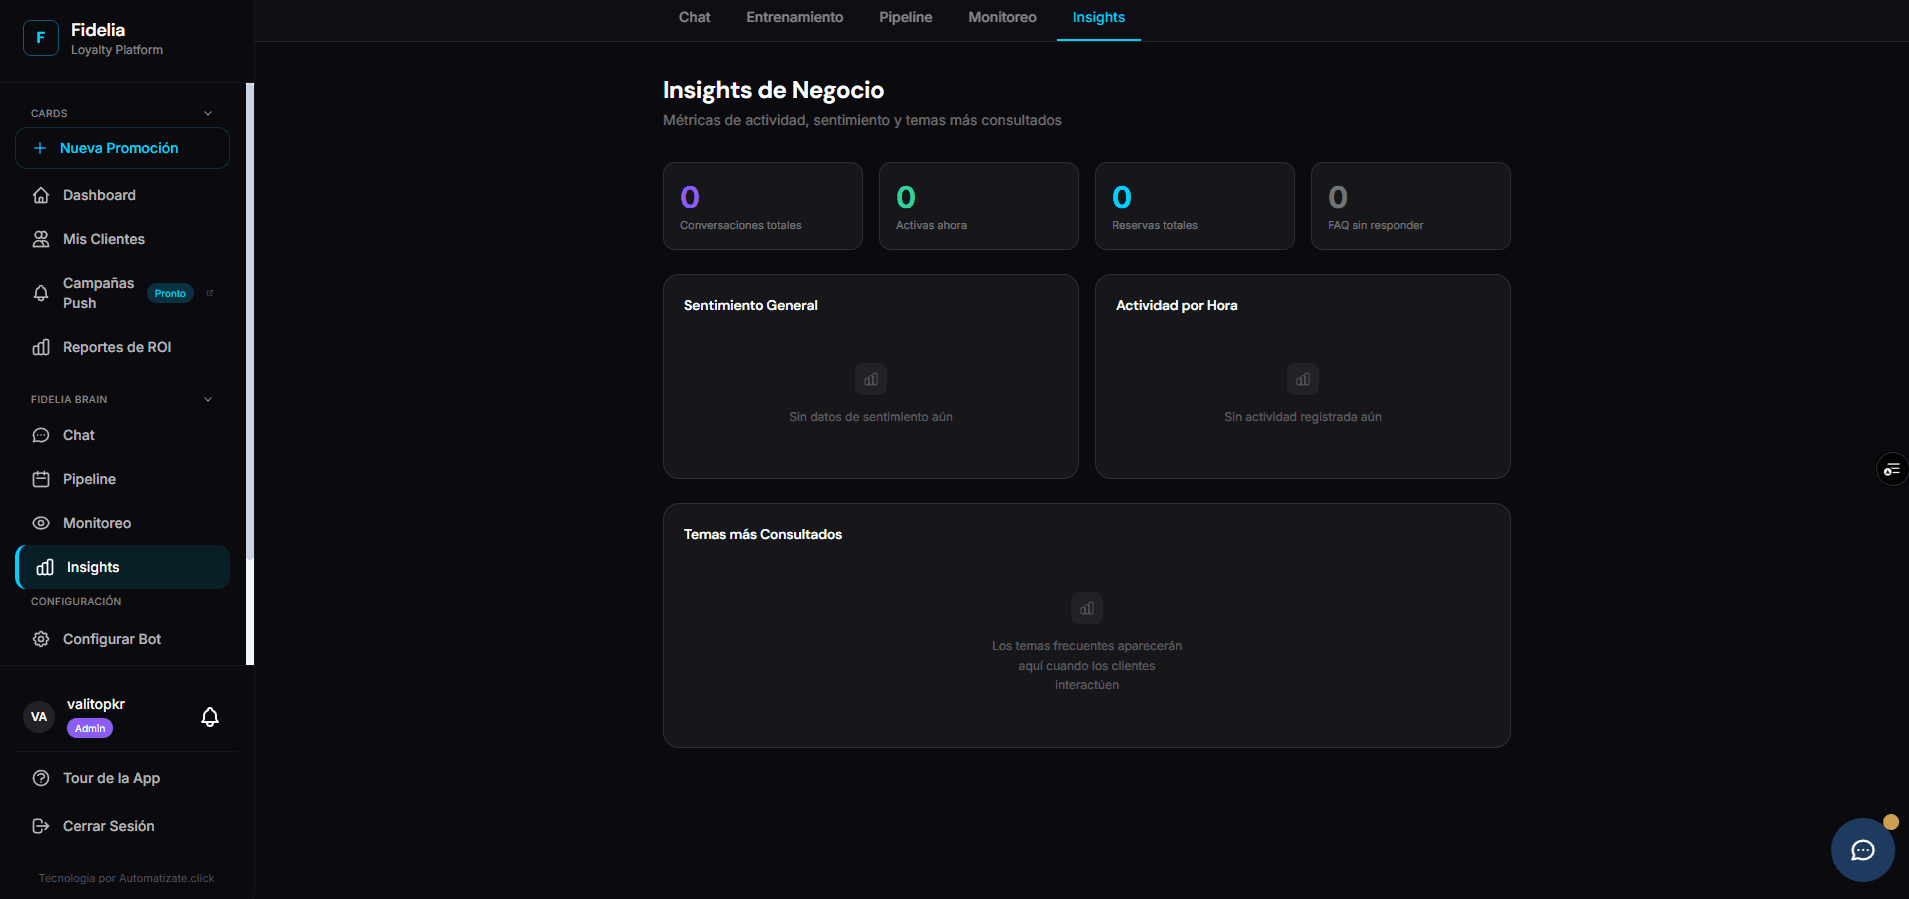The image size is (1909, 899).
Task: Click the Campañas Push bell icon
Action: coord(41,293)
